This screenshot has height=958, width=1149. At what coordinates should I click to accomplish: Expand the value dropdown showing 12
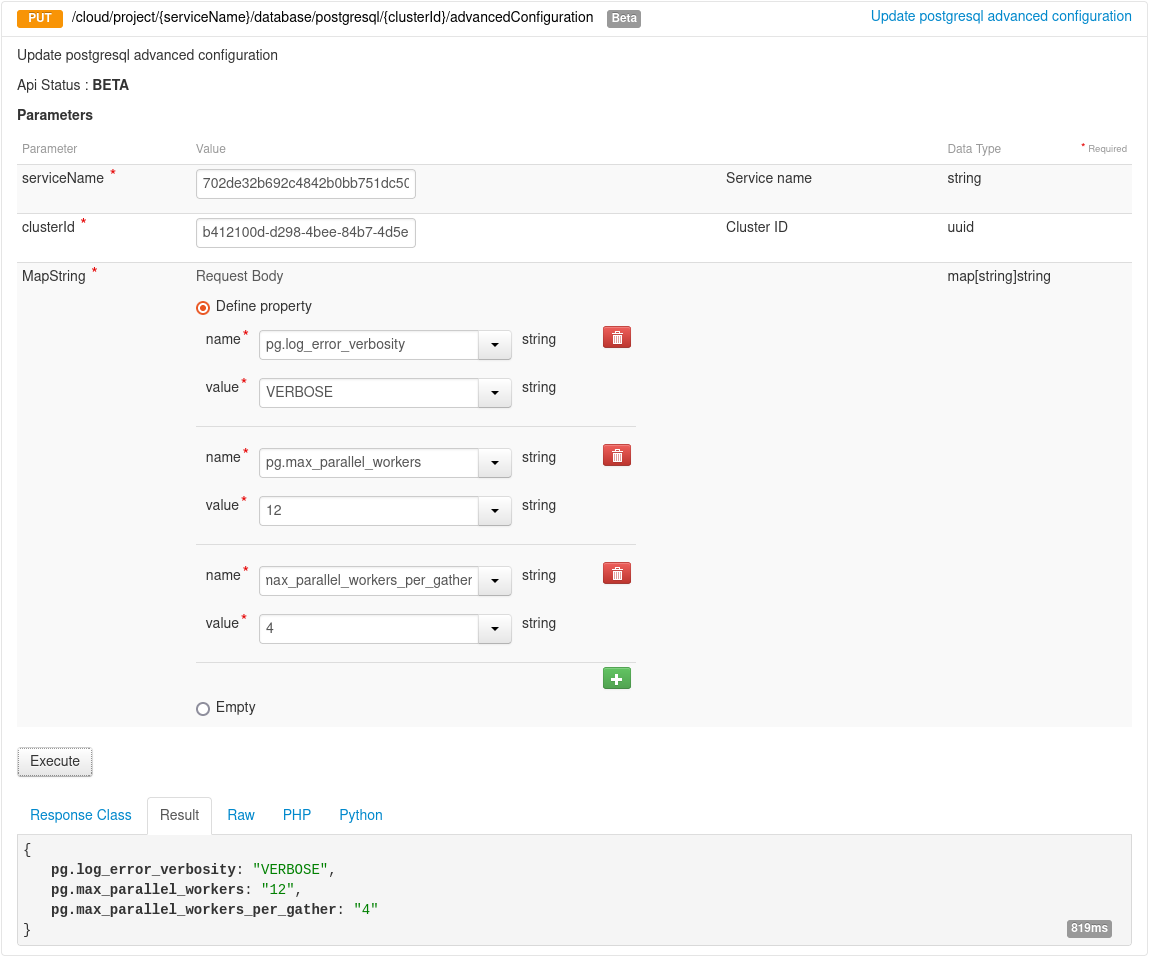pos(494,510)
